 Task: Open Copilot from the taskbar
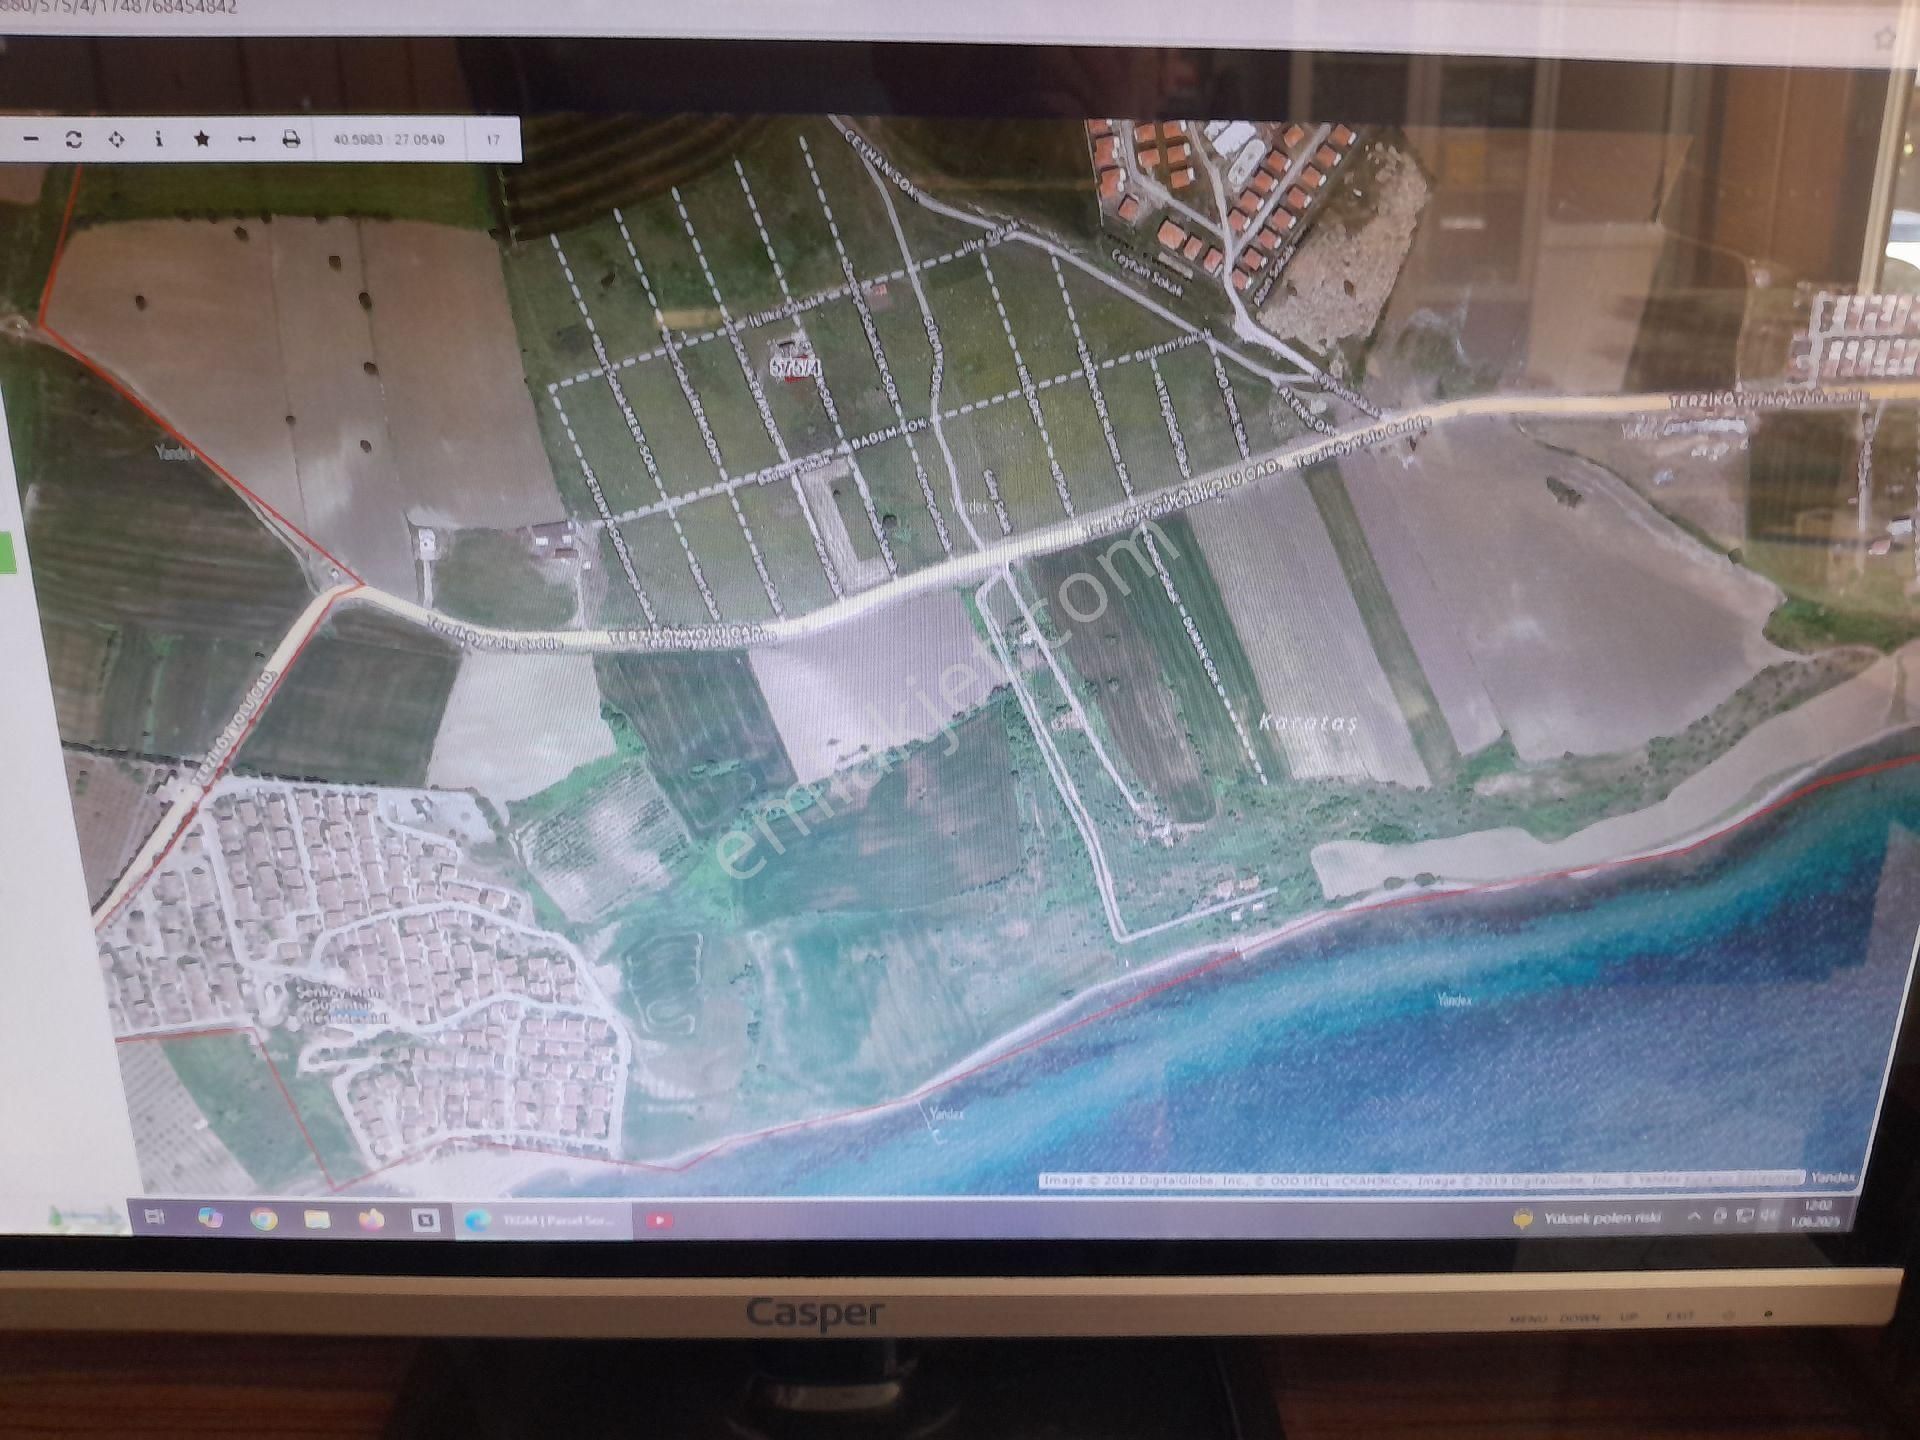tap(210, 1218)
